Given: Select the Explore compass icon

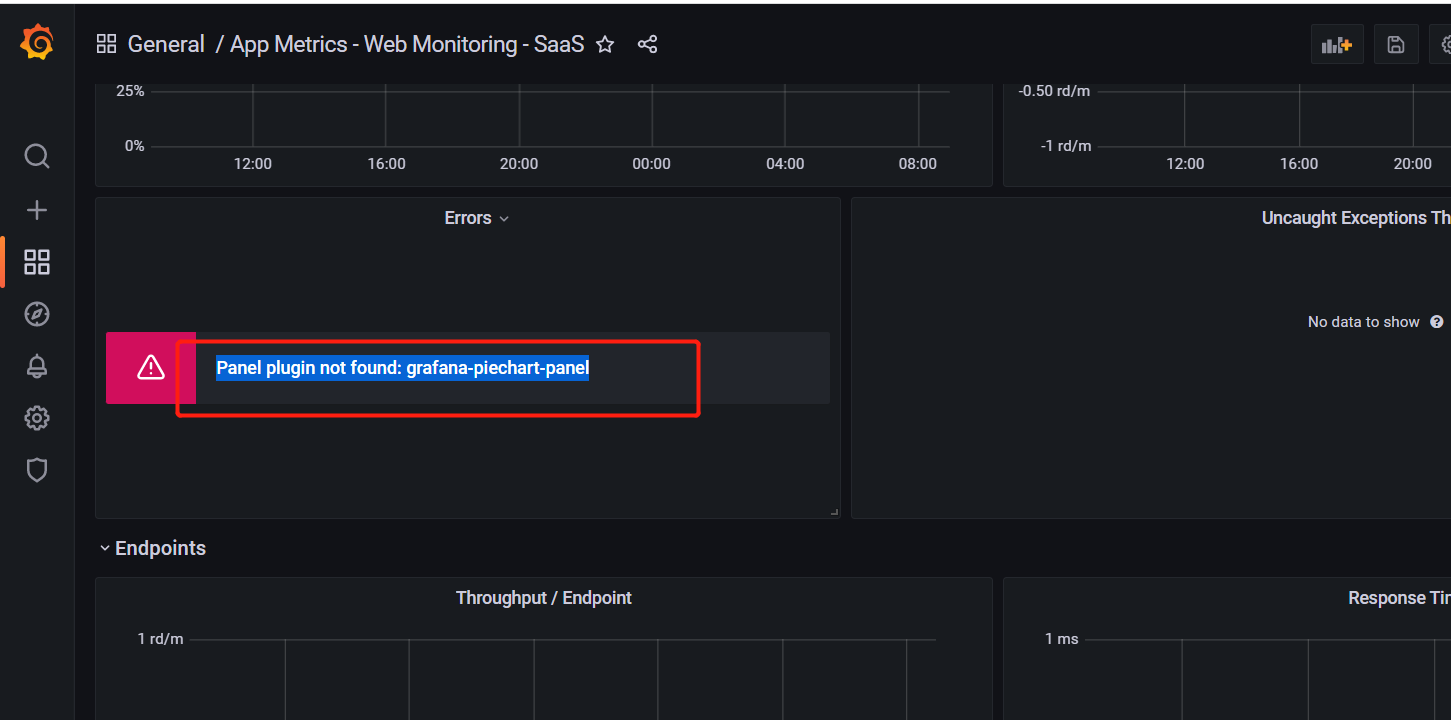Looking at the screenshot, I should coord(36,313).
